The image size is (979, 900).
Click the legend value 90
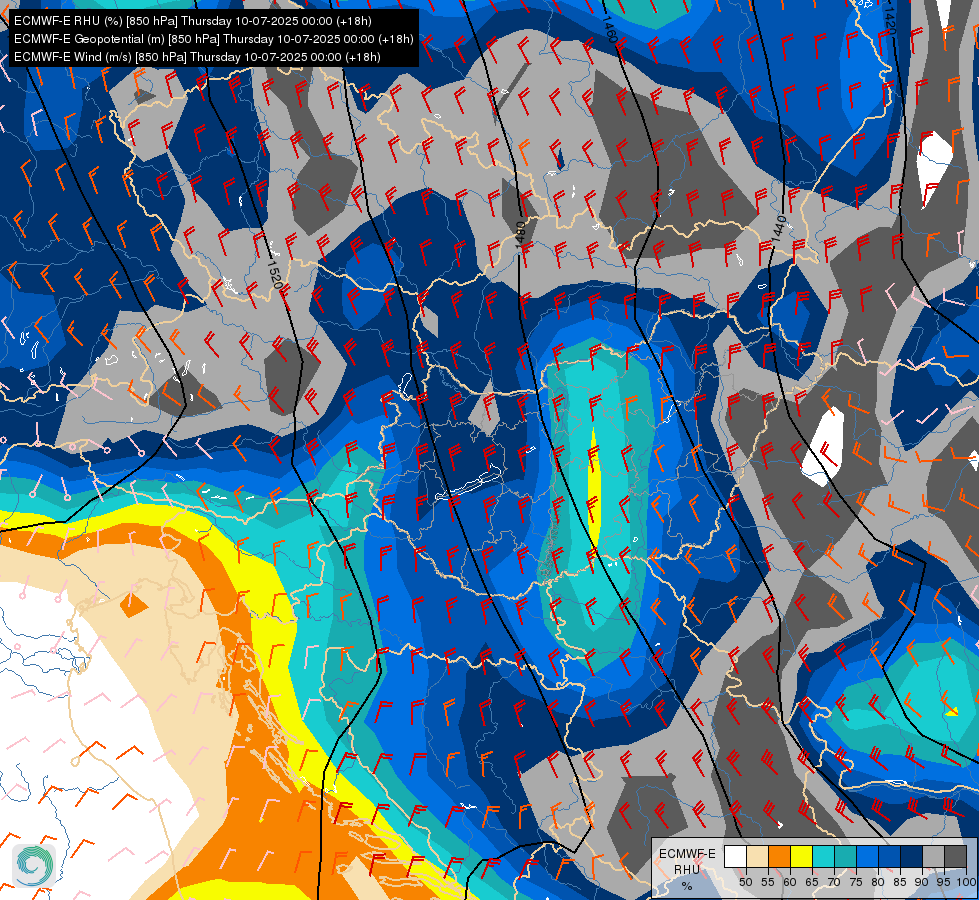pyautogui.click(x=922, y=882)
